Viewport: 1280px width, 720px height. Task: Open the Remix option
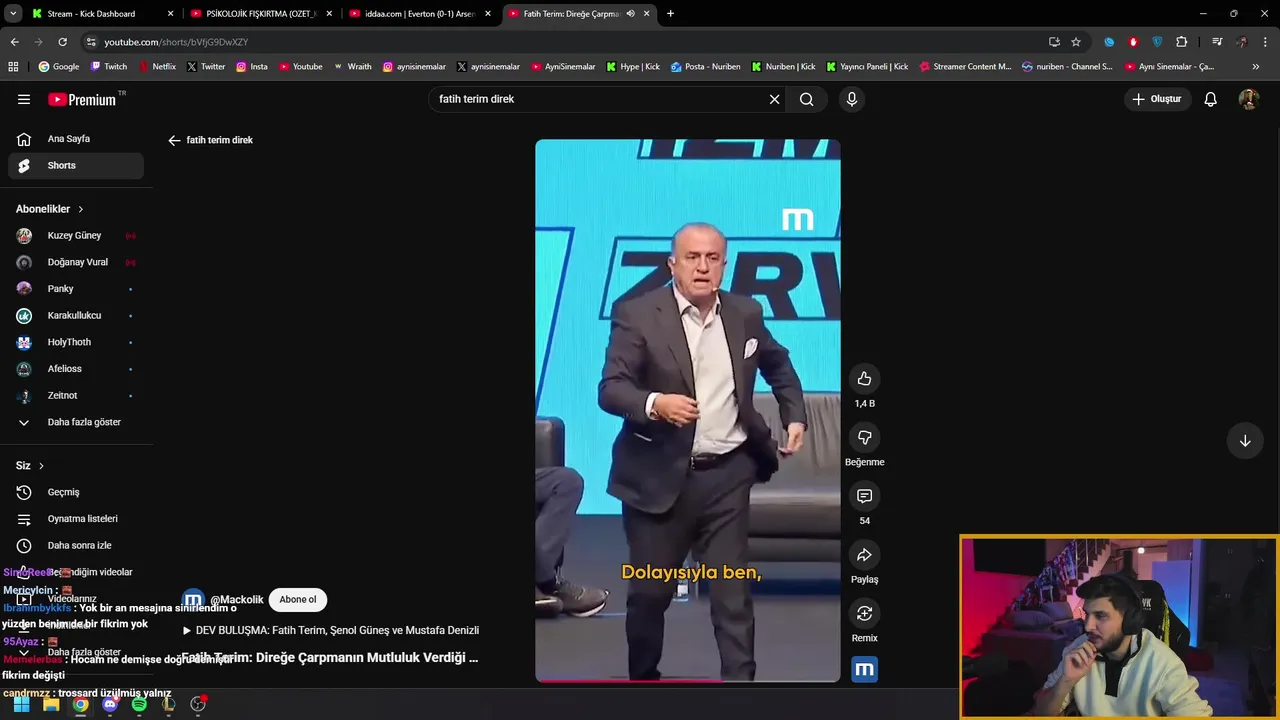click(x=864, y=613)
